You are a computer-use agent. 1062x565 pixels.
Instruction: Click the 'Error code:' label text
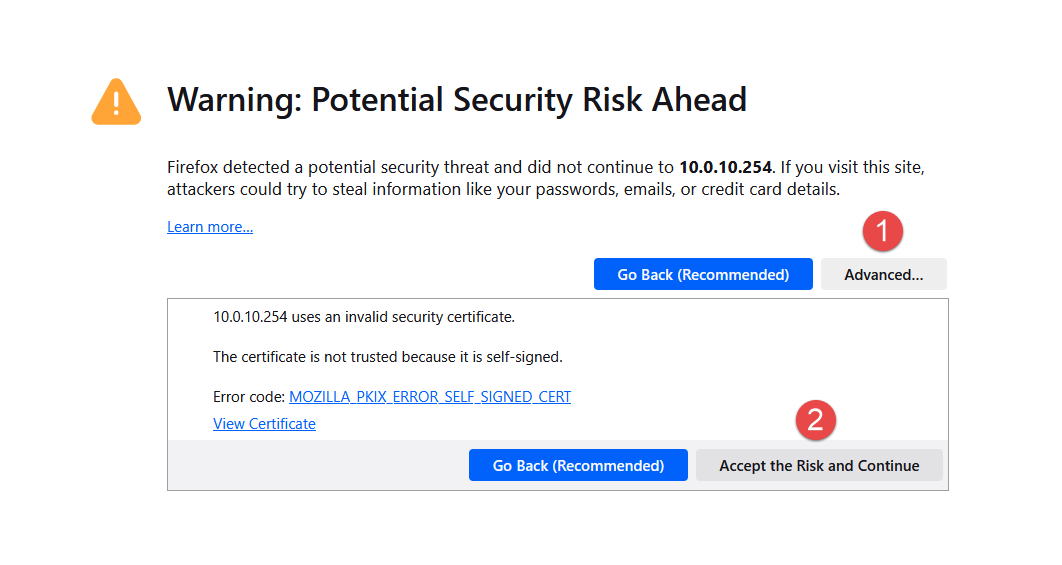coord(250,397)
